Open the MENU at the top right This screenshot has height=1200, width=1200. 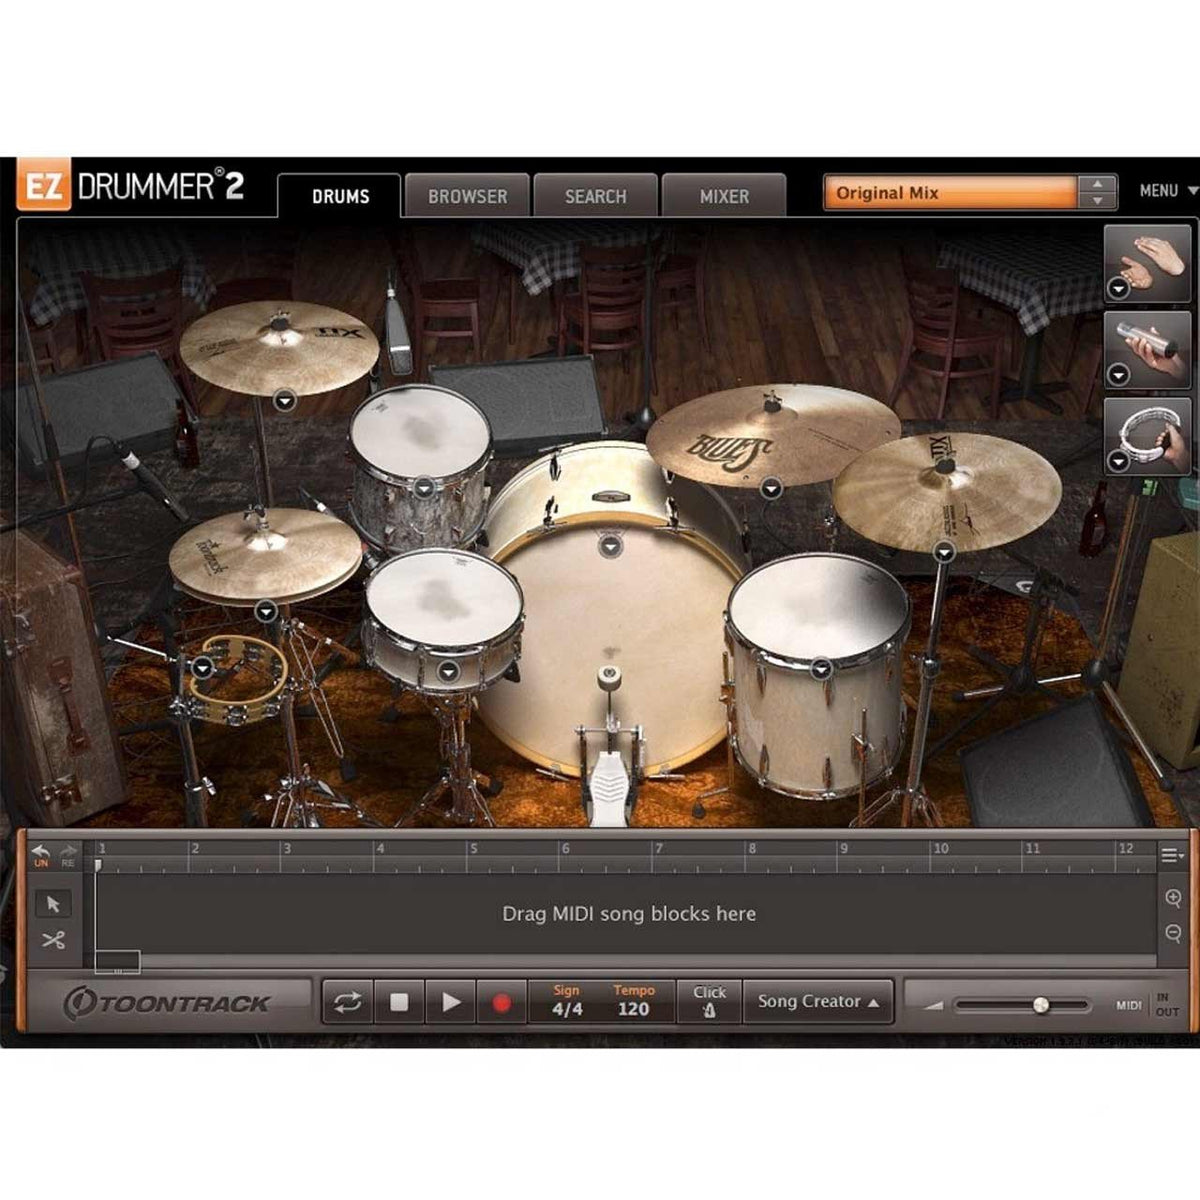pyautogui.click(x=1164, y=190)
